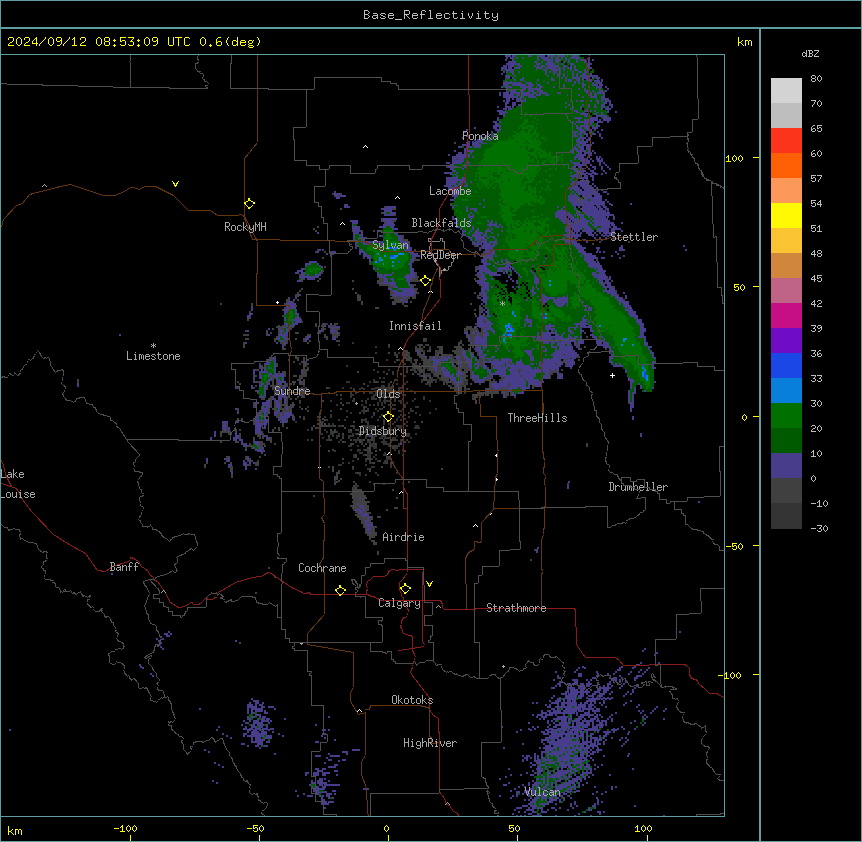Click the Sundre town label

[292, 391]
